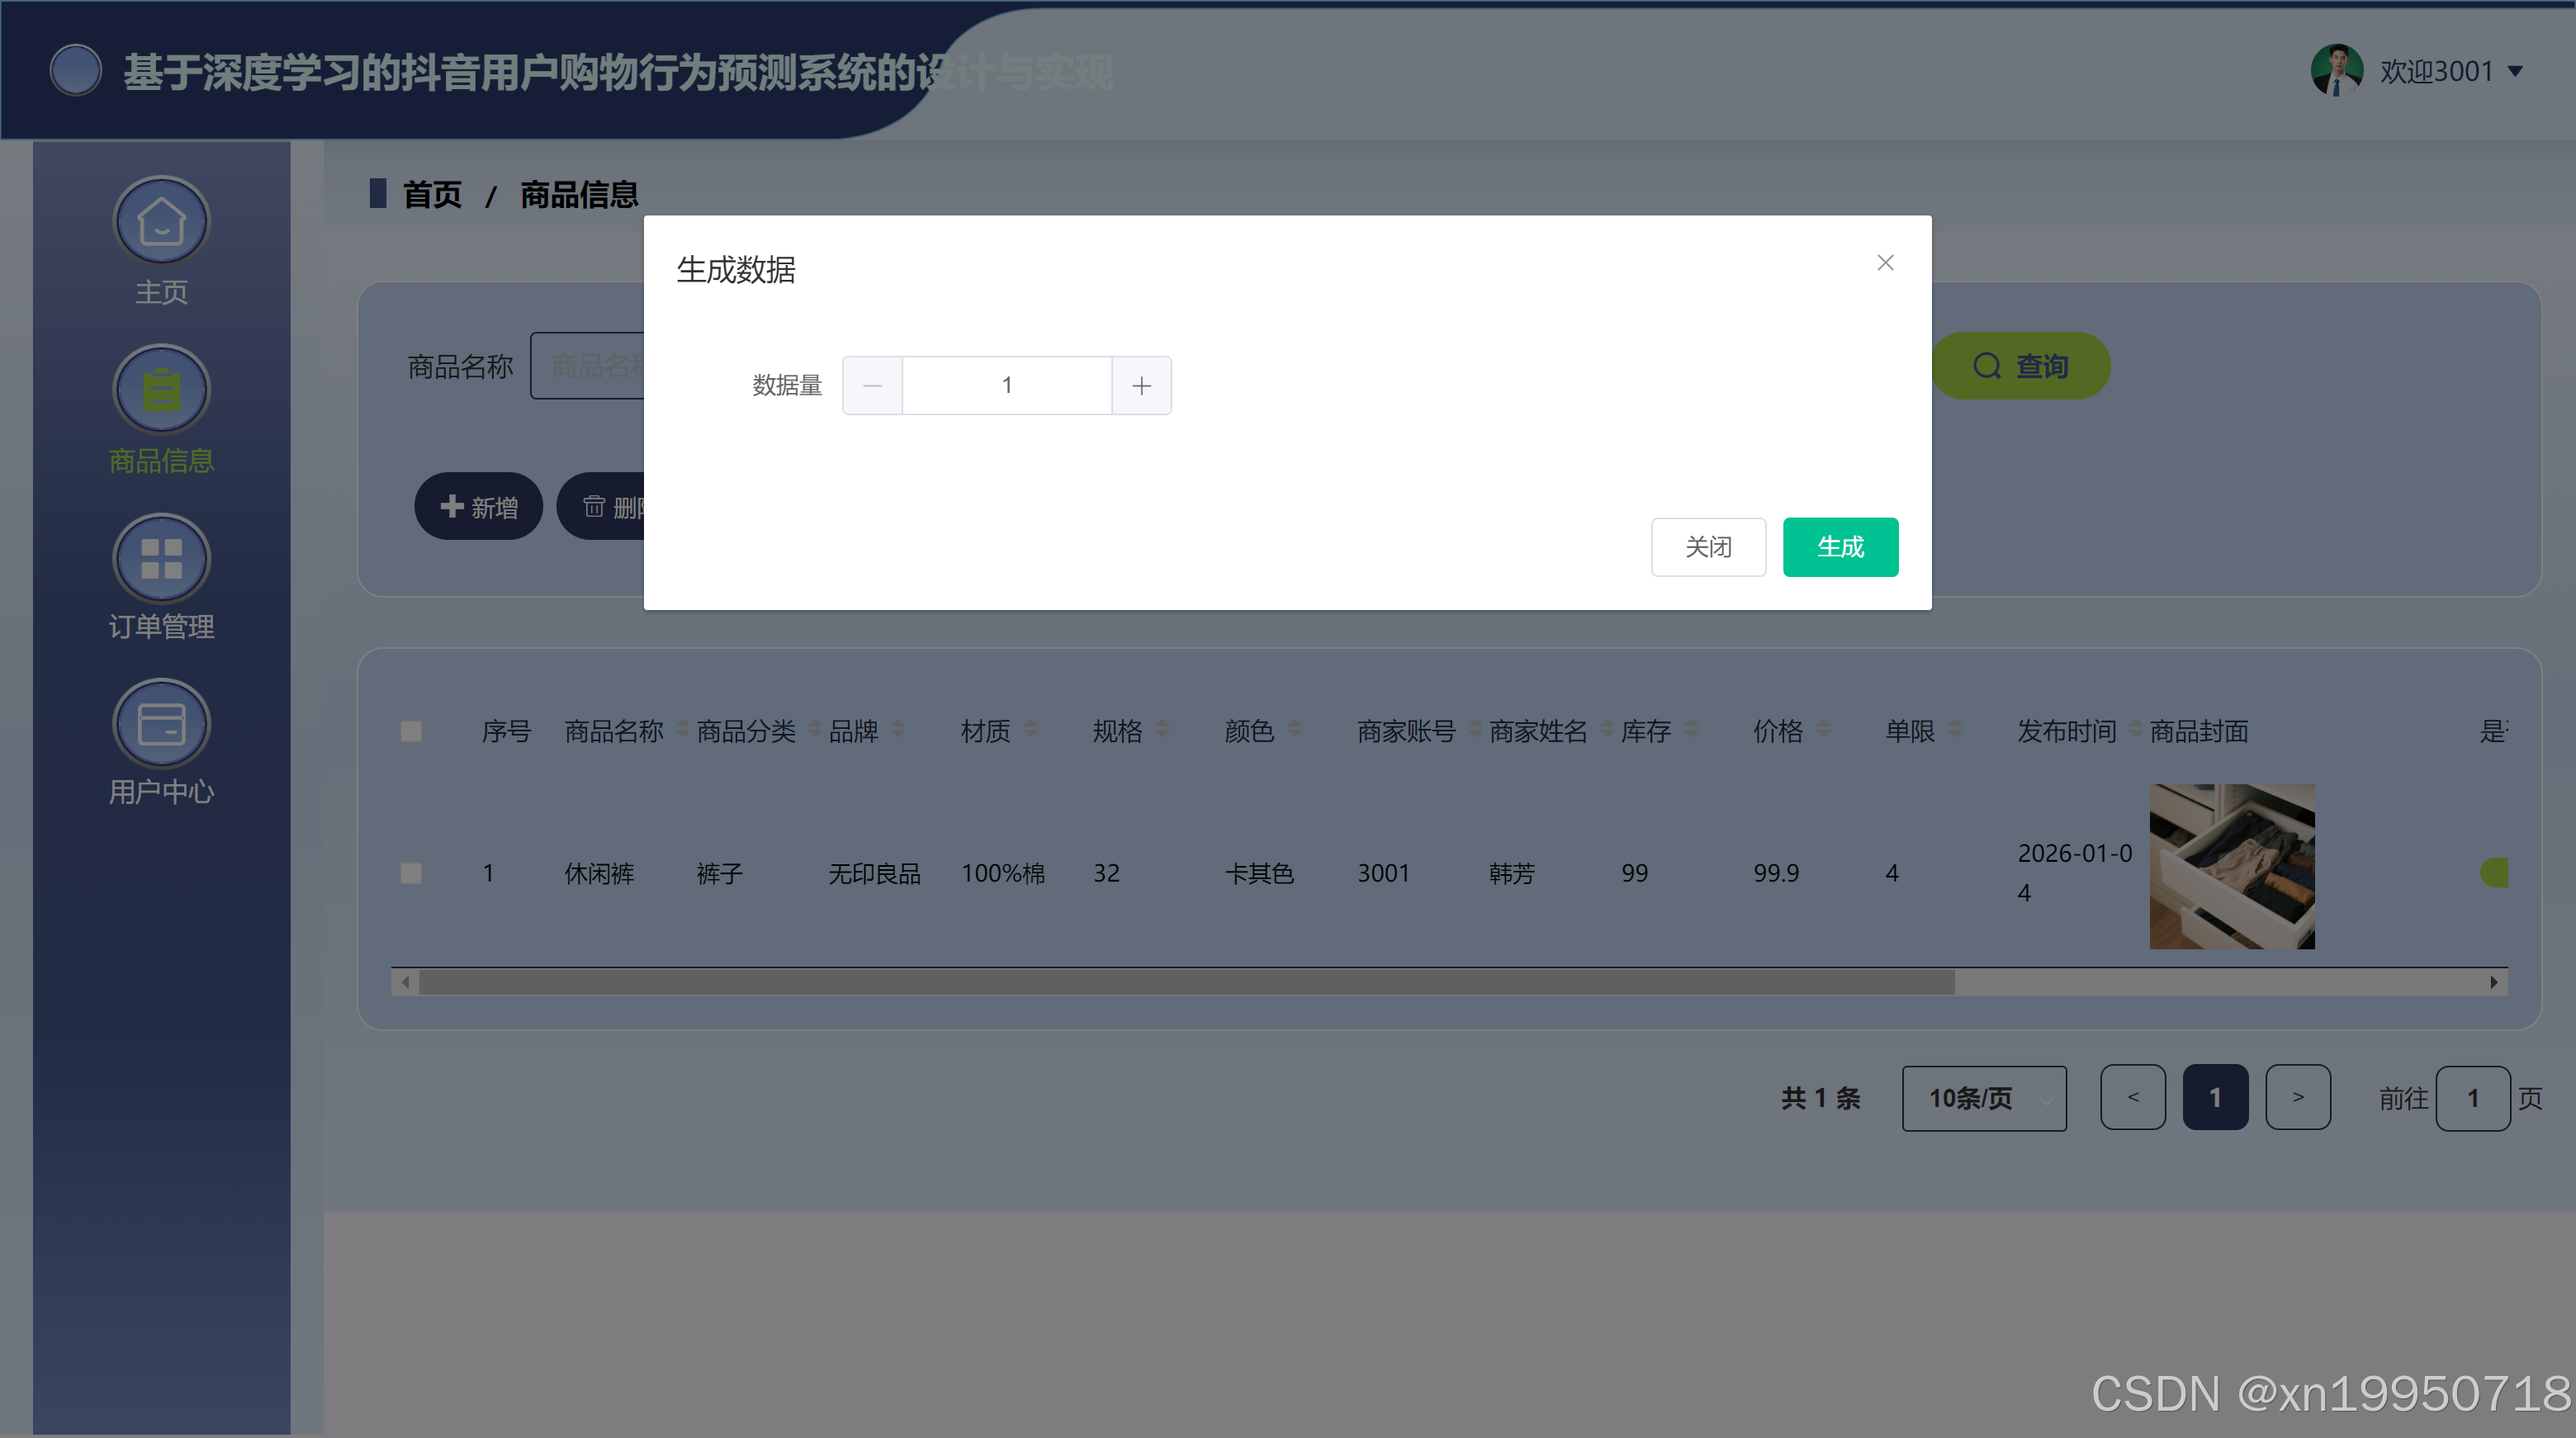
Task: Click the scrollbar's right arrow
Action: pyautogui.click(x=2494, y=982)
